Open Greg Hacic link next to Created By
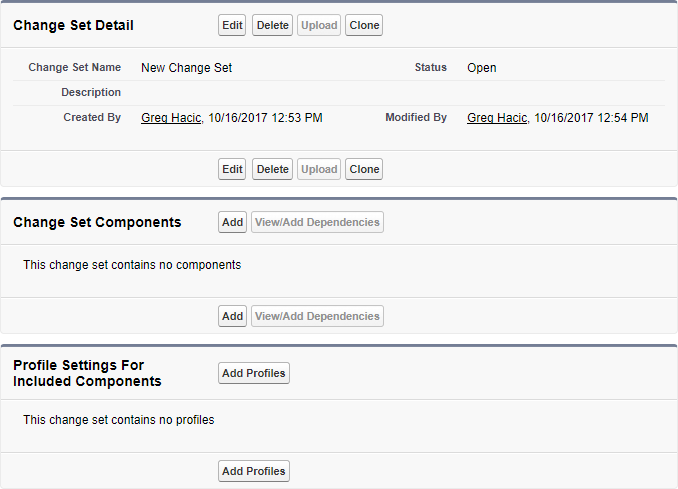This screenshot has height=489, width=678. (x=171, y=118)
